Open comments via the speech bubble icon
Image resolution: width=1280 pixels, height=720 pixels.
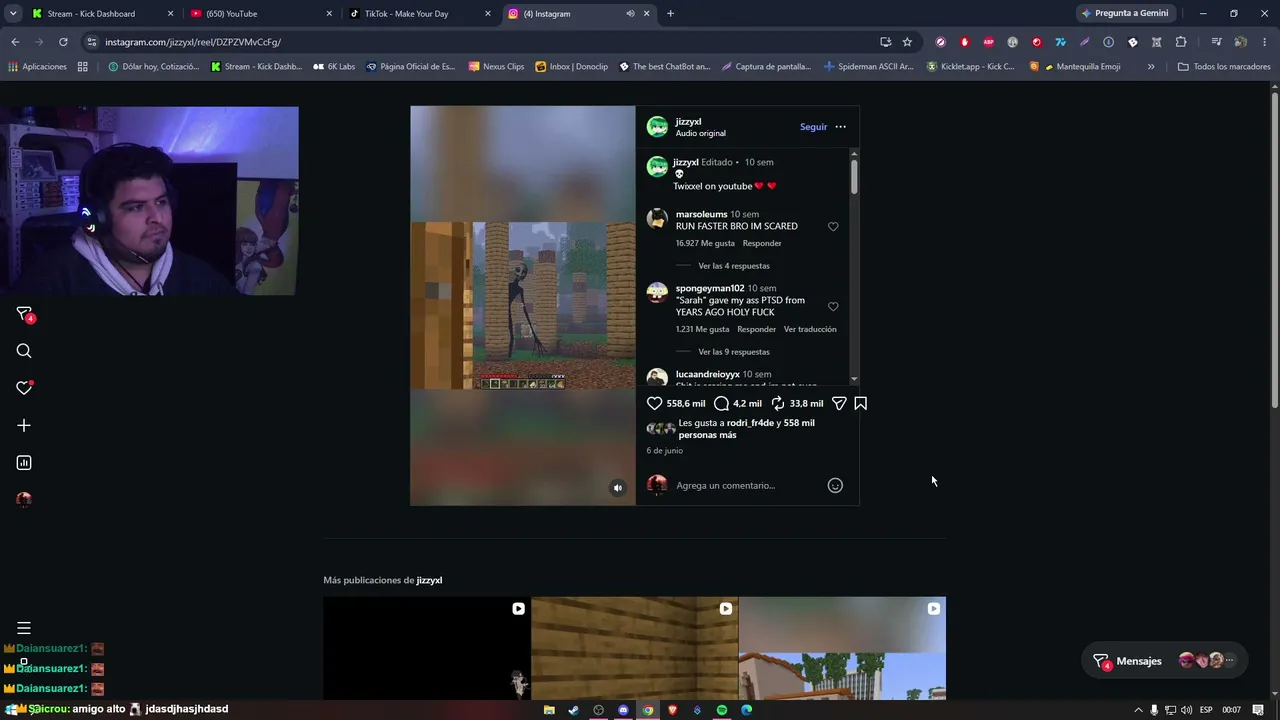[x=722, y=403]
